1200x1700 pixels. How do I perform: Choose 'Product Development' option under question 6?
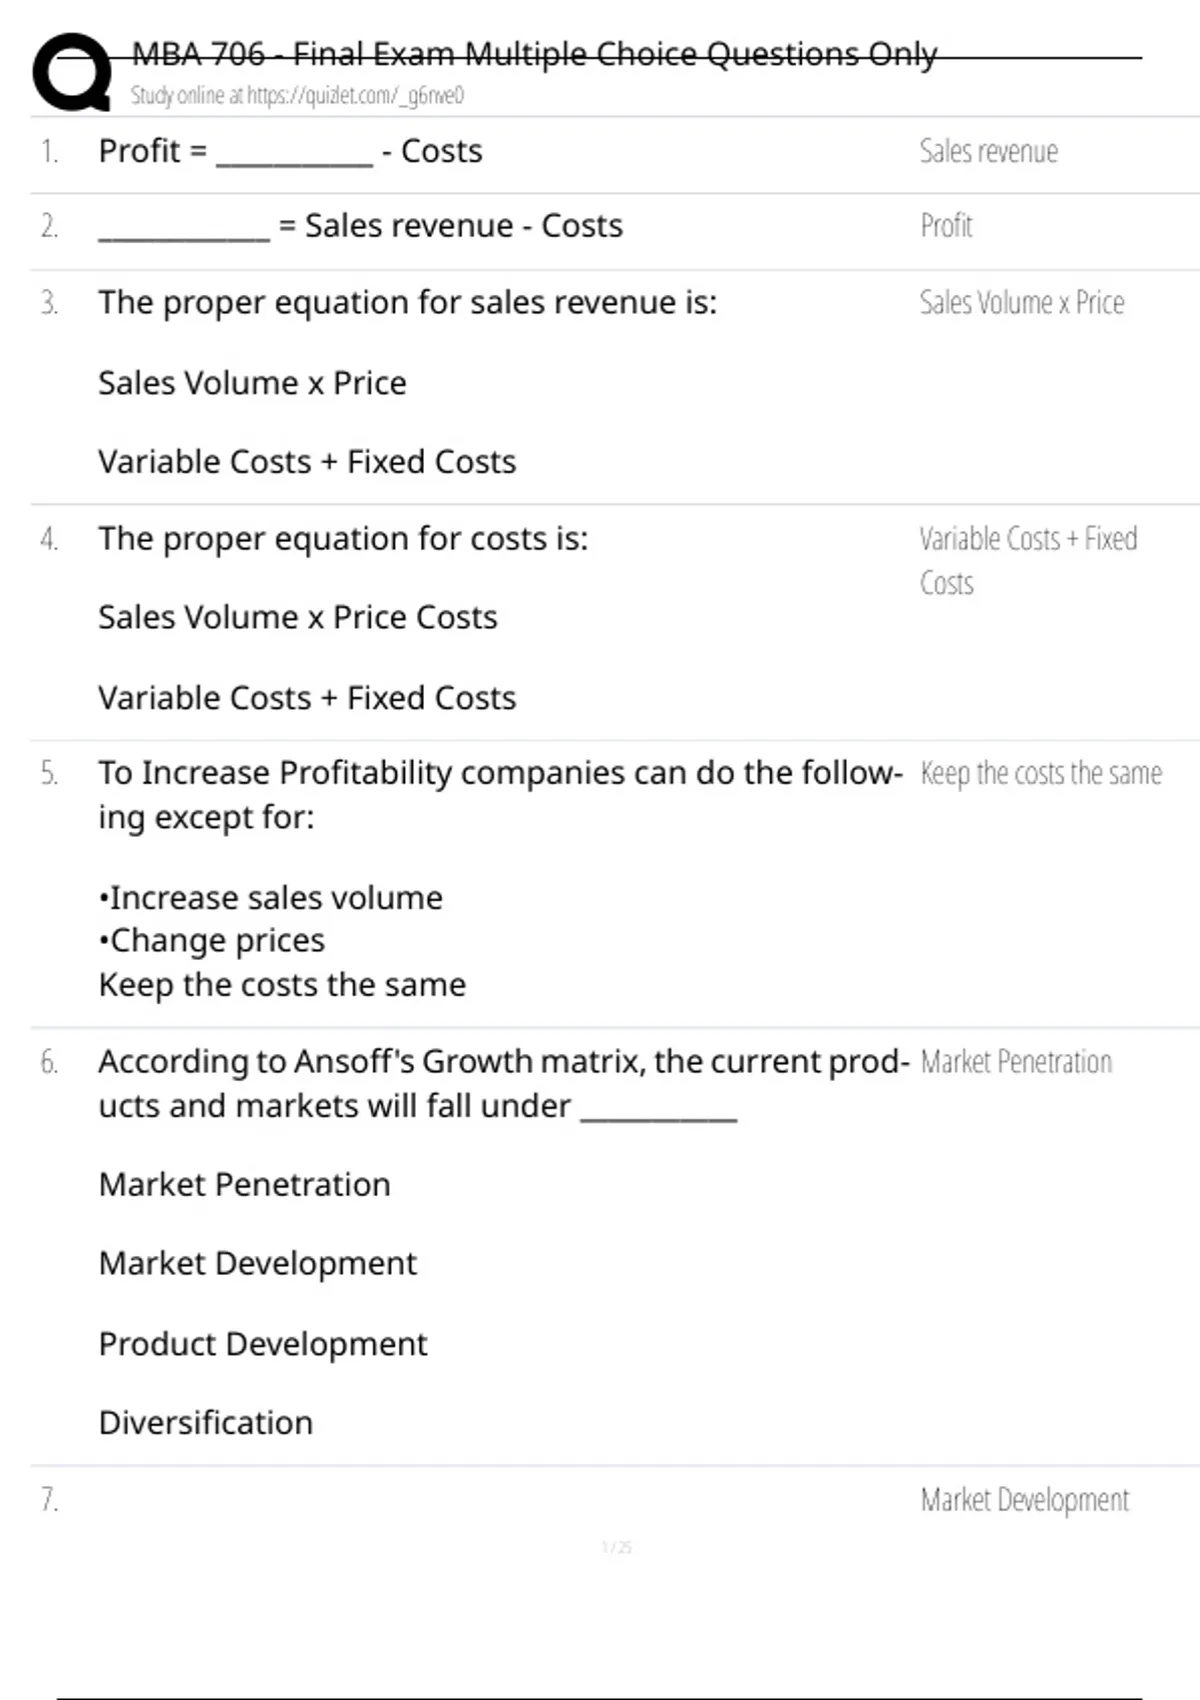point(262,1344)
